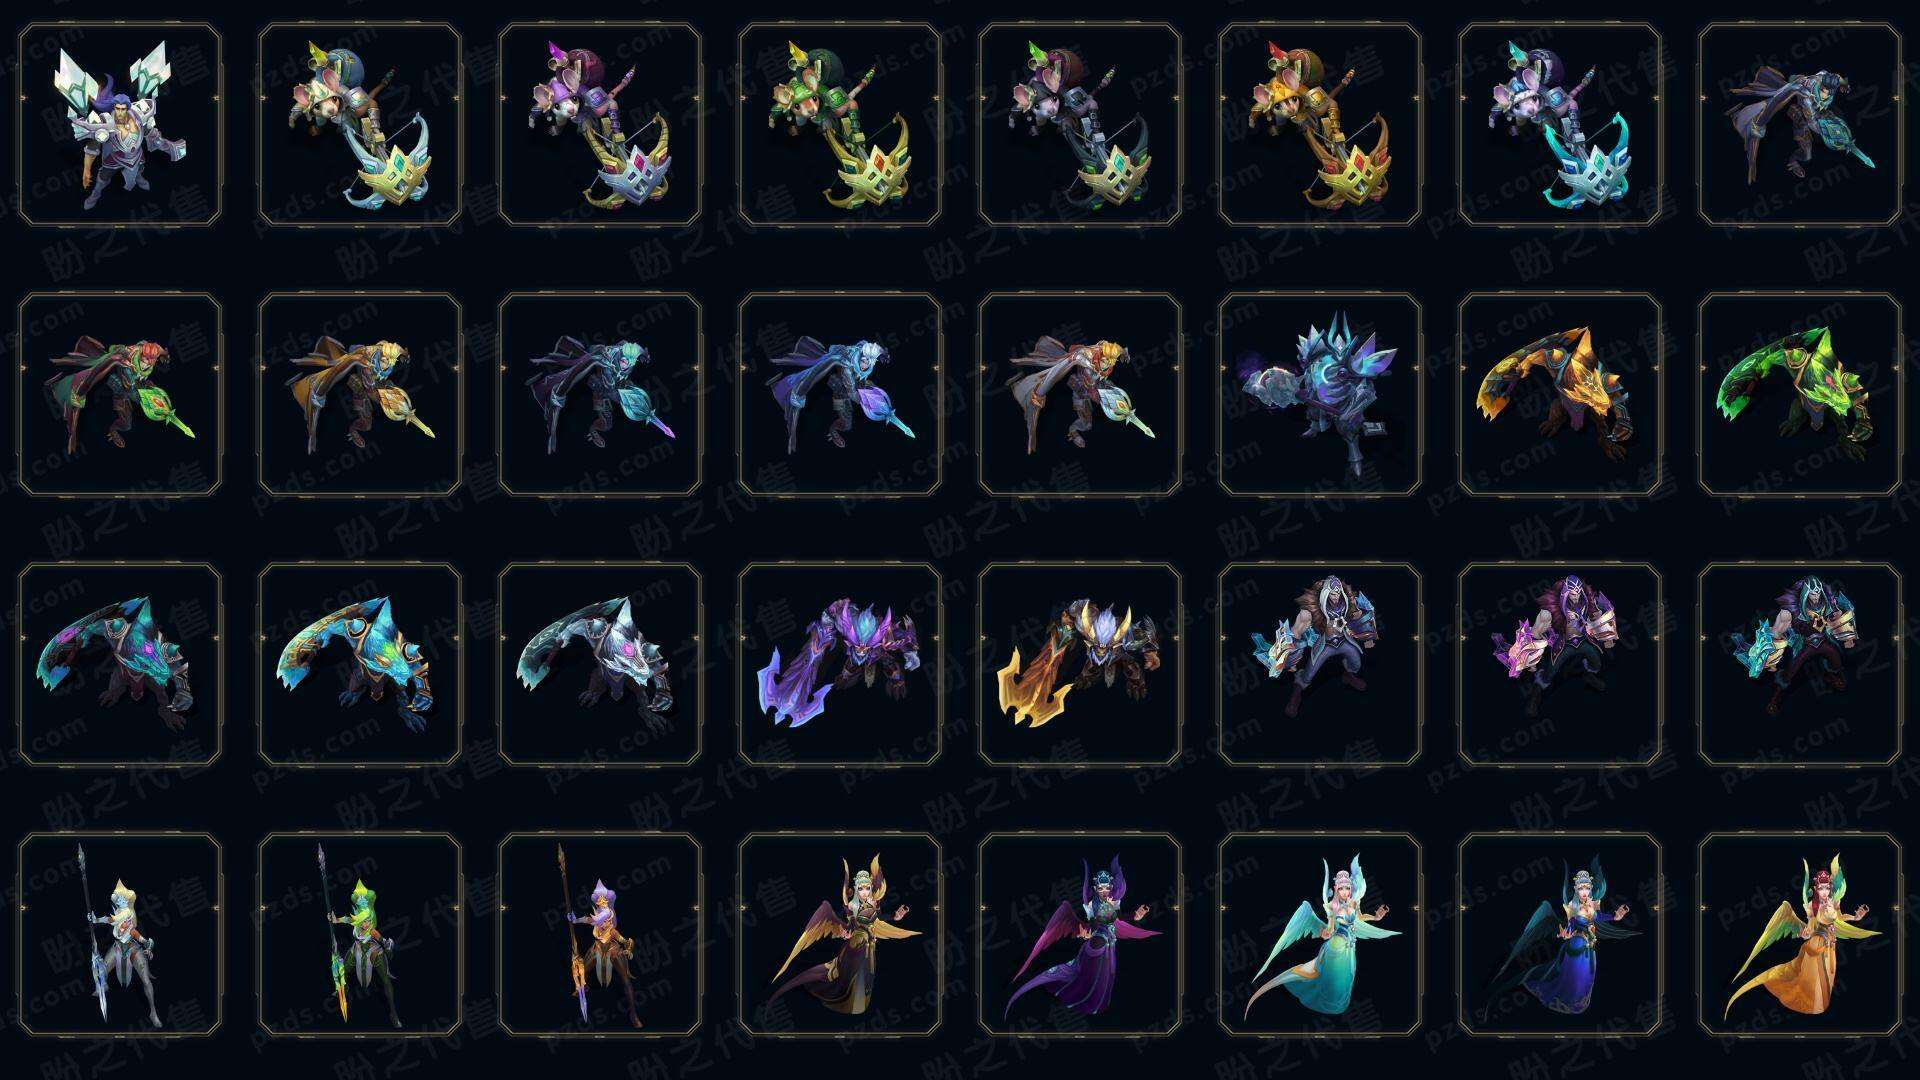Choose the orange-gold scythe beast skin
This screenshot has width=1920, height=1080.
point(1560,394)
